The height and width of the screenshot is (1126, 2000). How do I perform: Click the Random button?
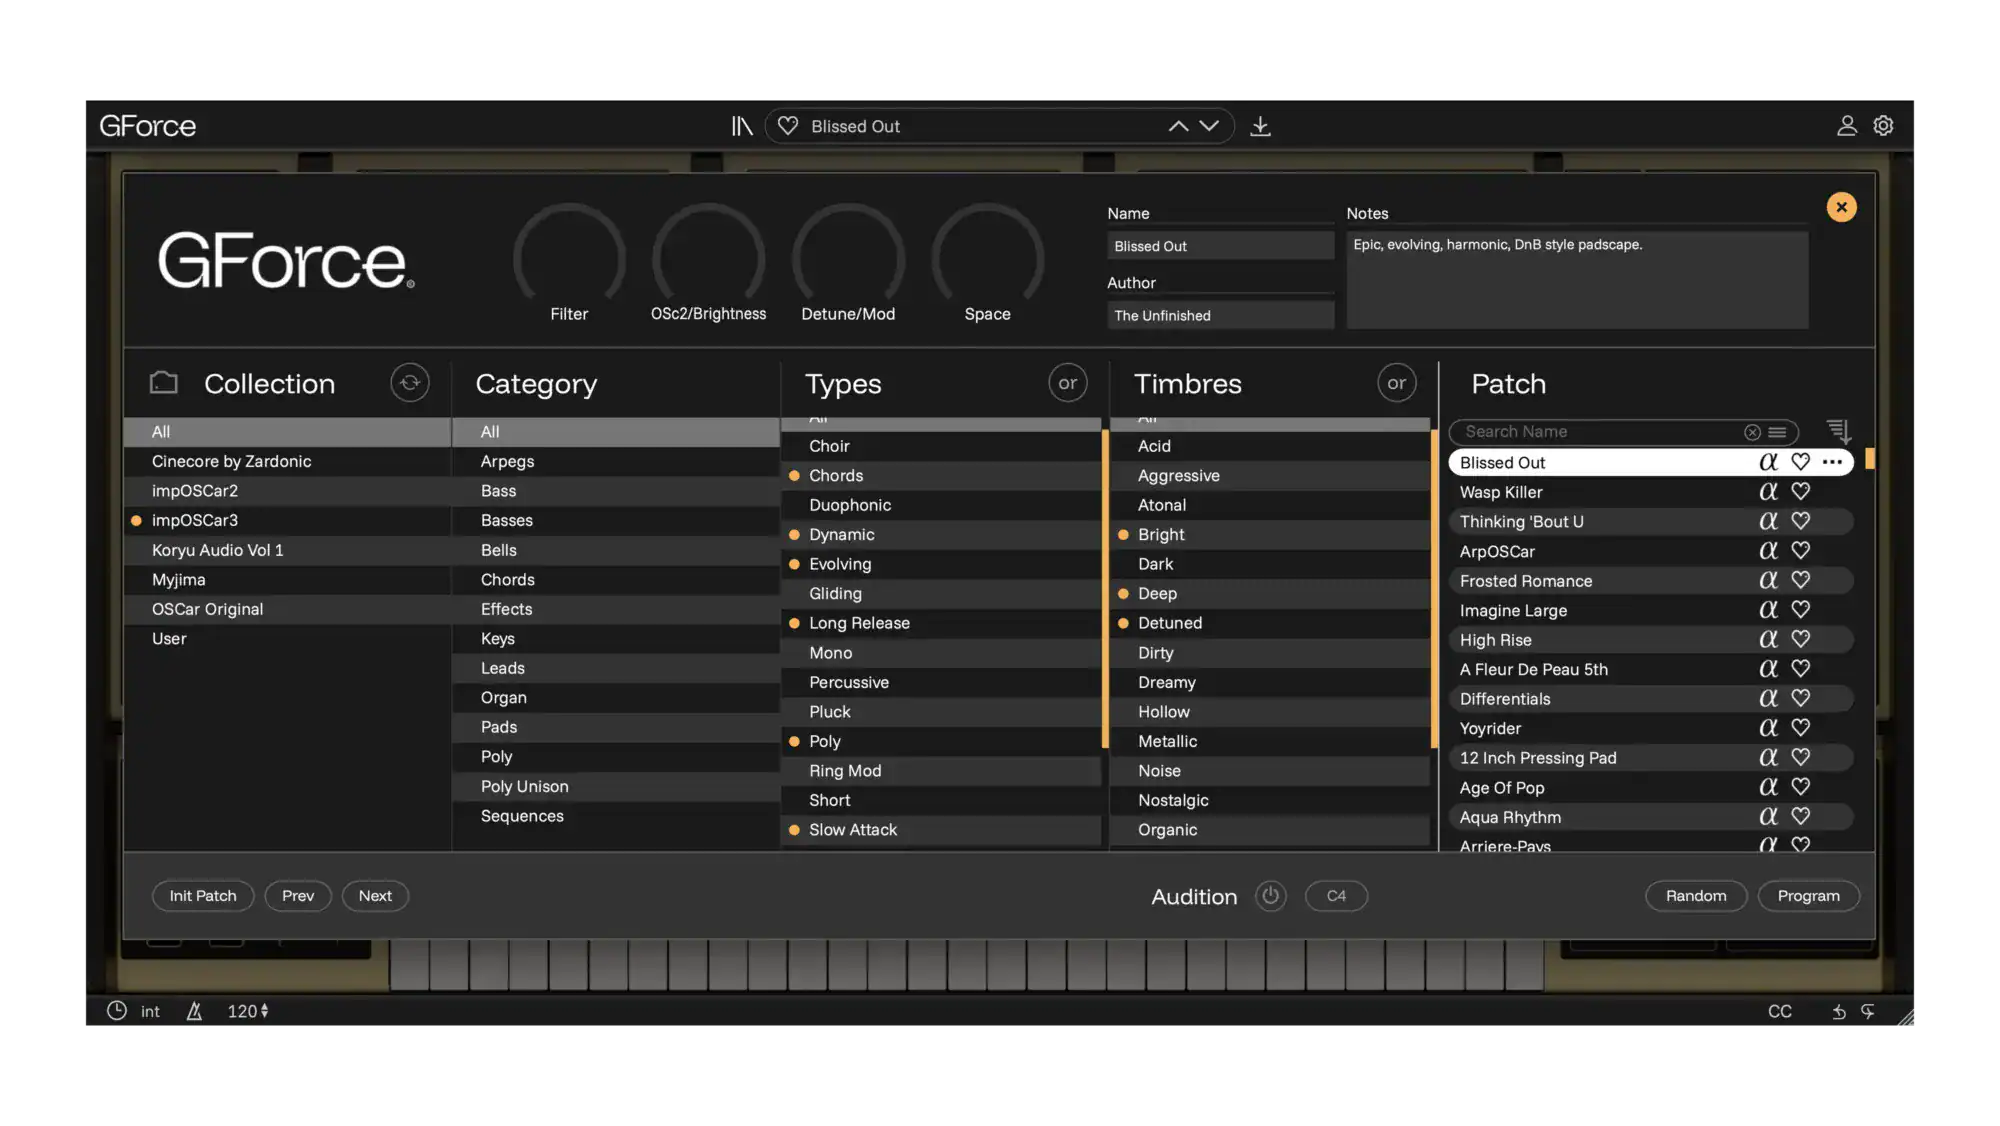click(1696, 896)
